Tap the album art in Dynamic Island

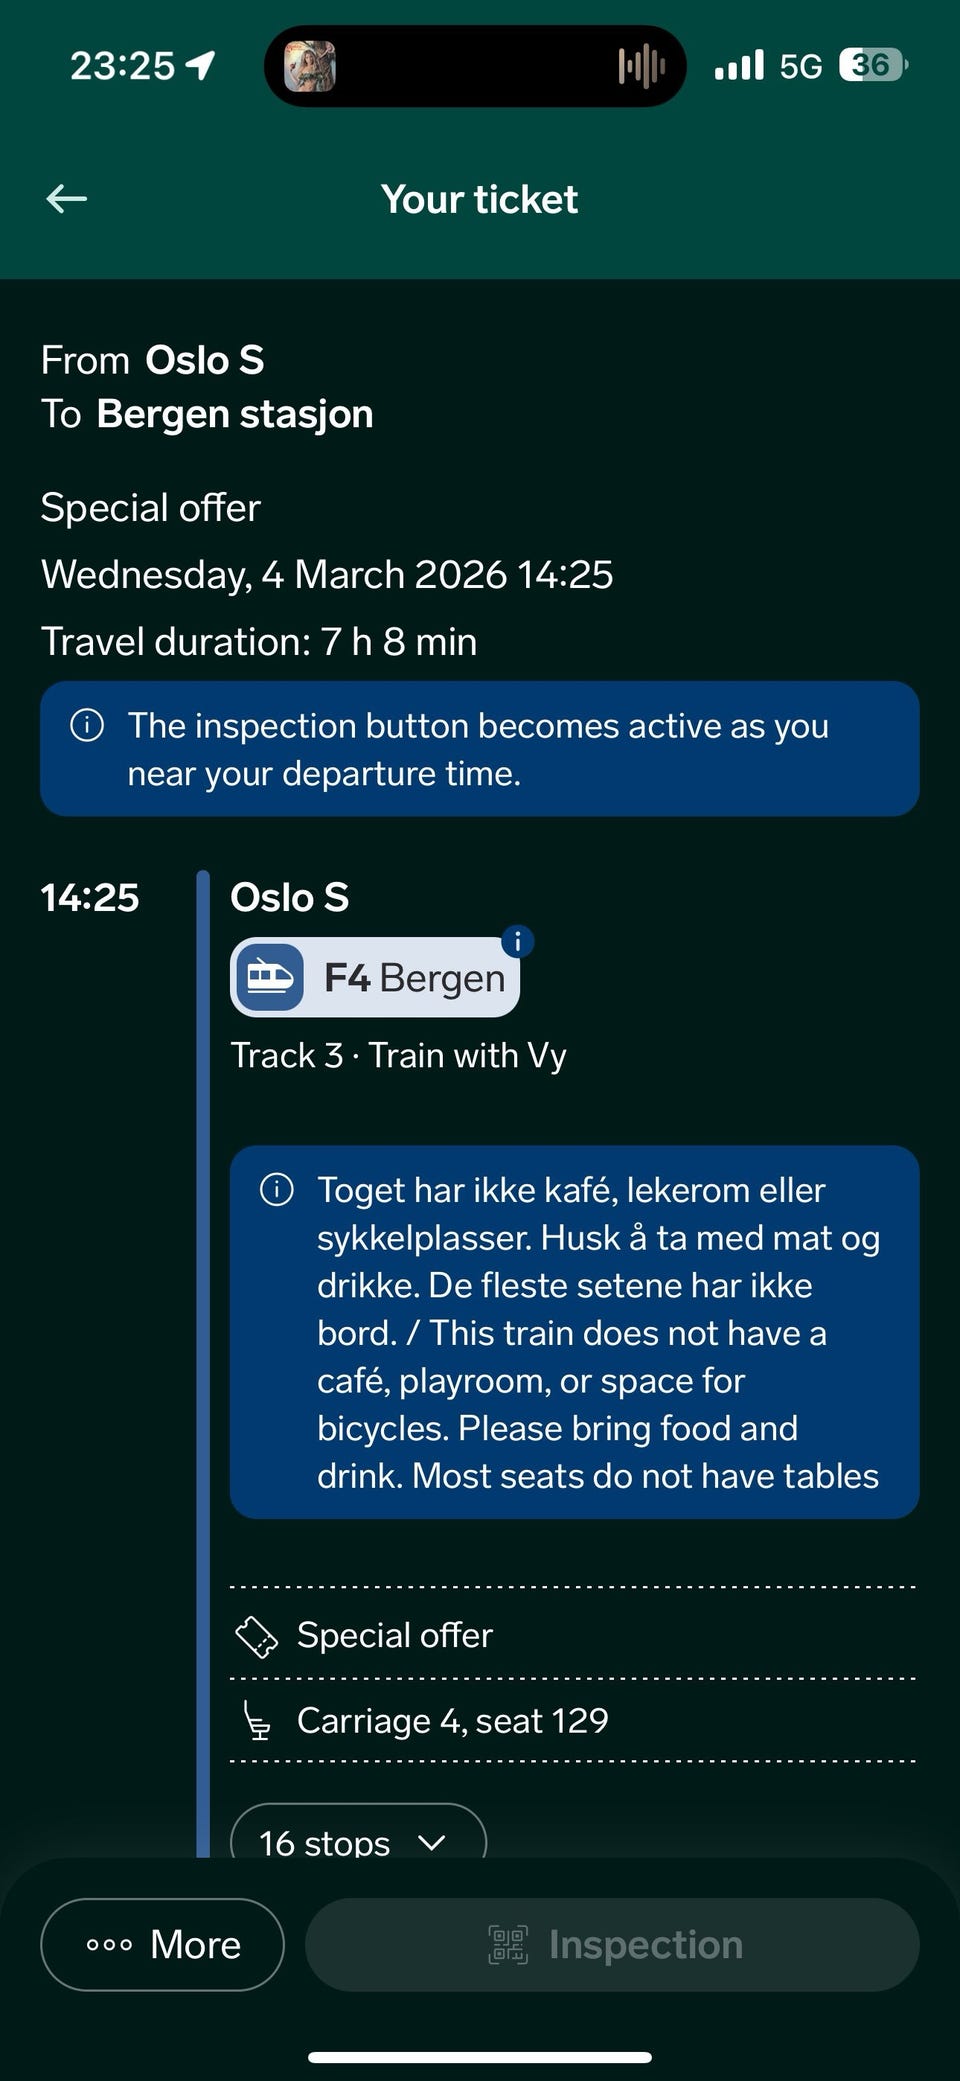[x=310, y=67]
